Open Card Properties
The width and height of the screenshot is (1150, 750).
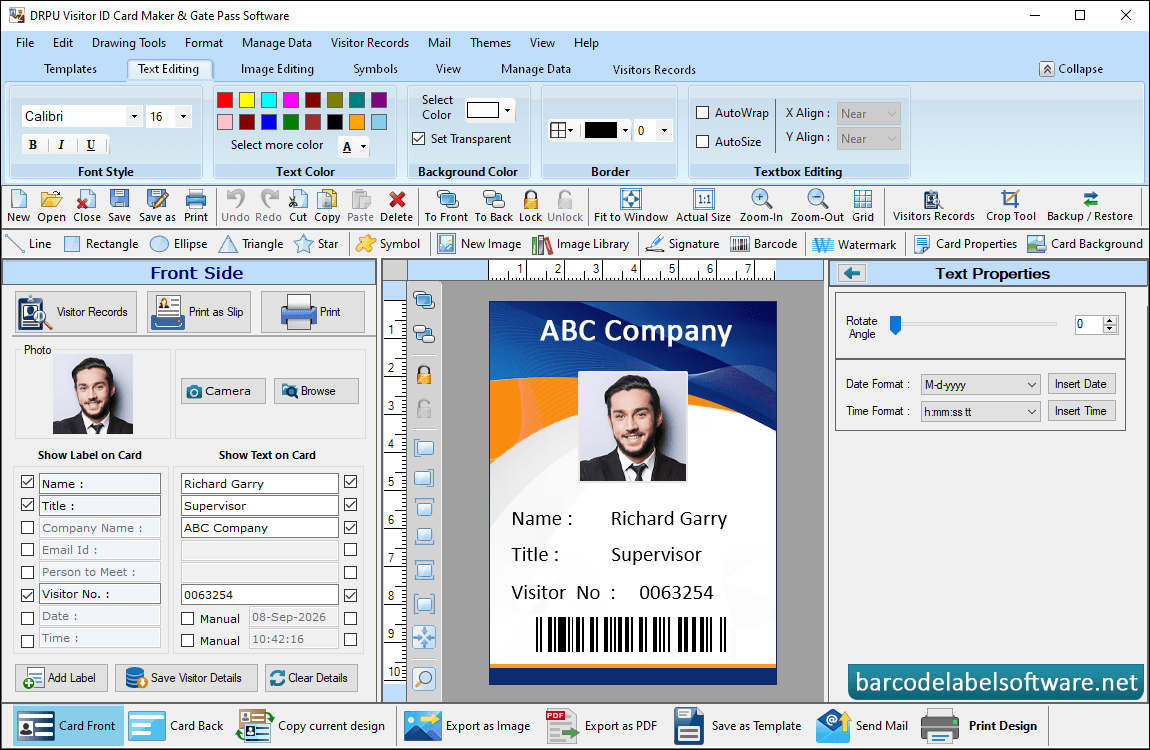965,244
